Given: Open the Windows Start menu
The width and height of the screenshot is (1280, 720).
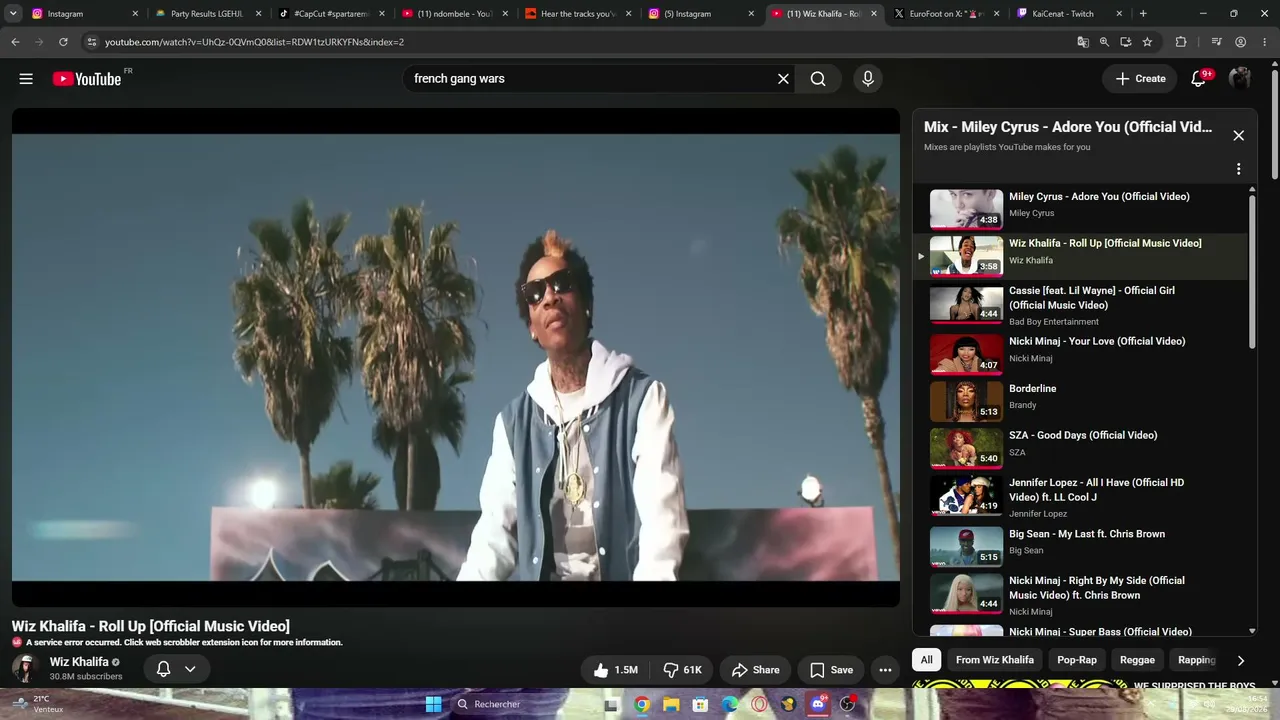Looking at the screenshot, I should [433, 704].
